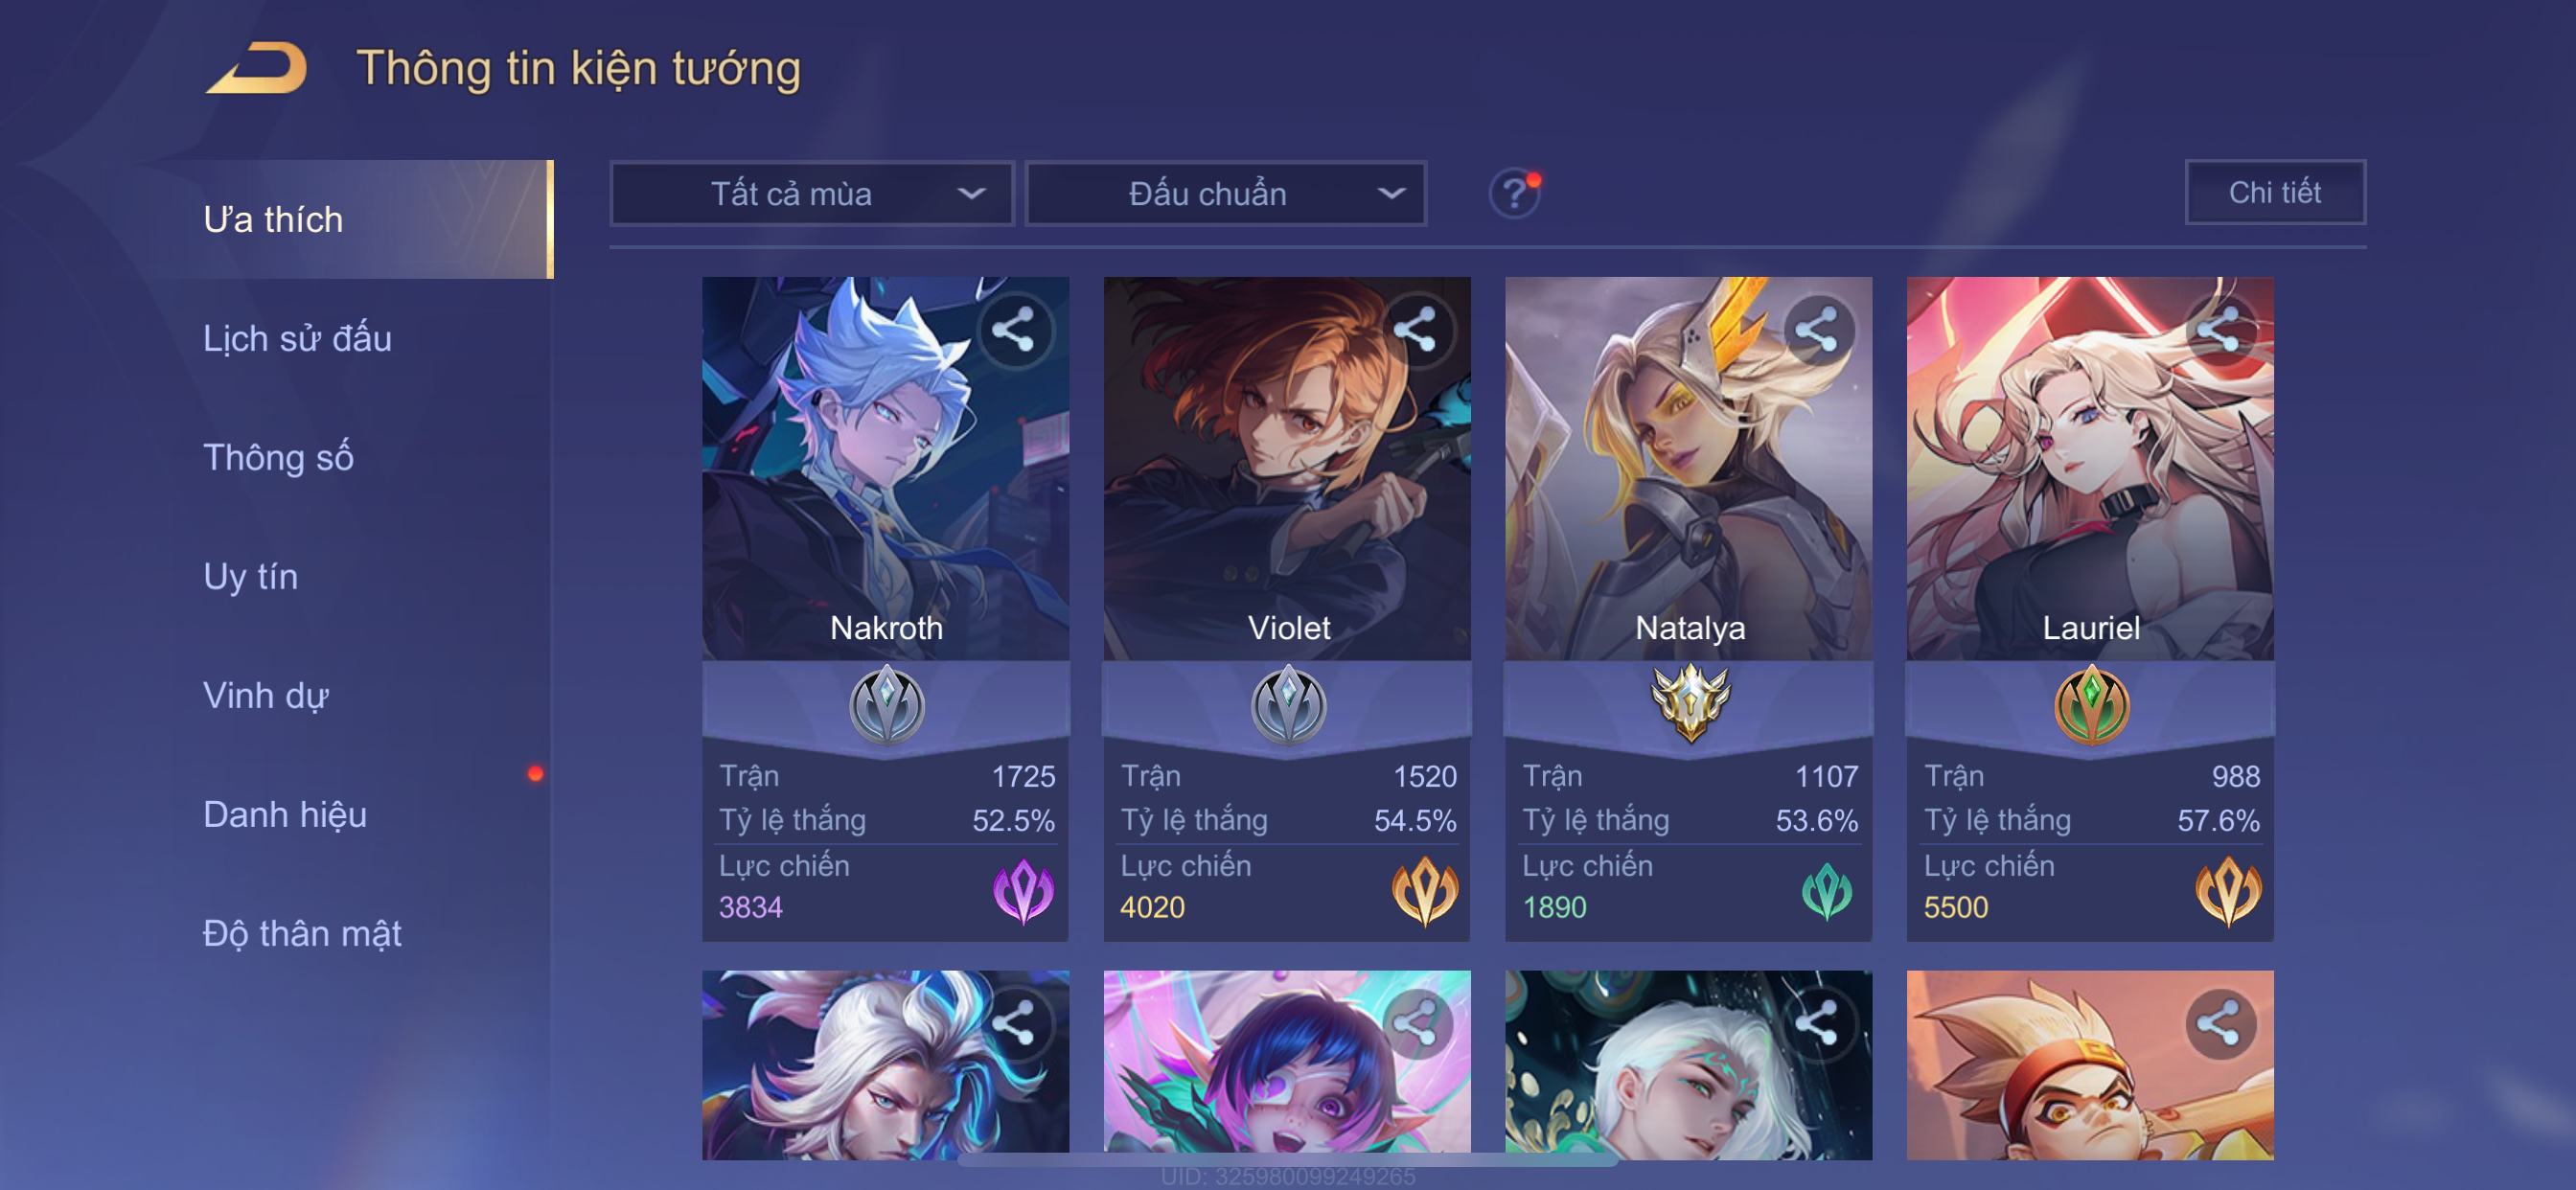The image size is (2576, 1190).
Task: Switch to the "Lịch sử đấu" tab
Action: pos(297,339)
